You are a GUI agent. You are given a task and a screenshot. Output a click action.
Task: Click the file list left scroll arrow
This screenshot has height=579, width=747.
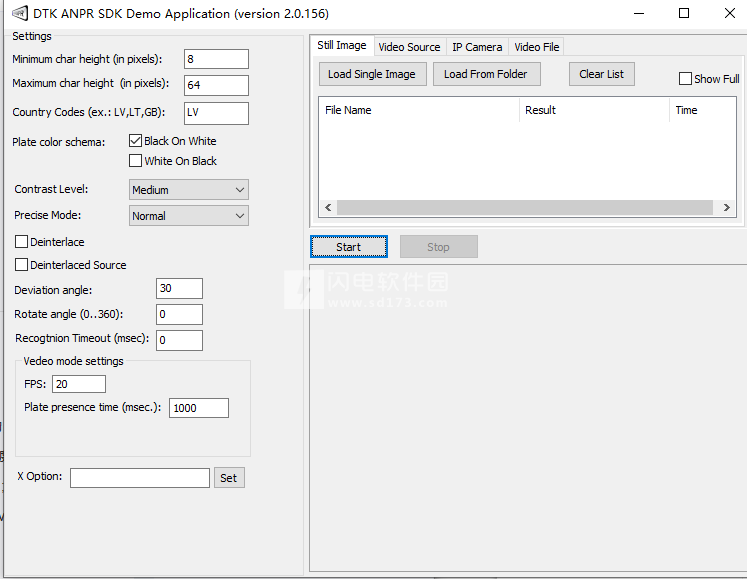click(328, 207)
